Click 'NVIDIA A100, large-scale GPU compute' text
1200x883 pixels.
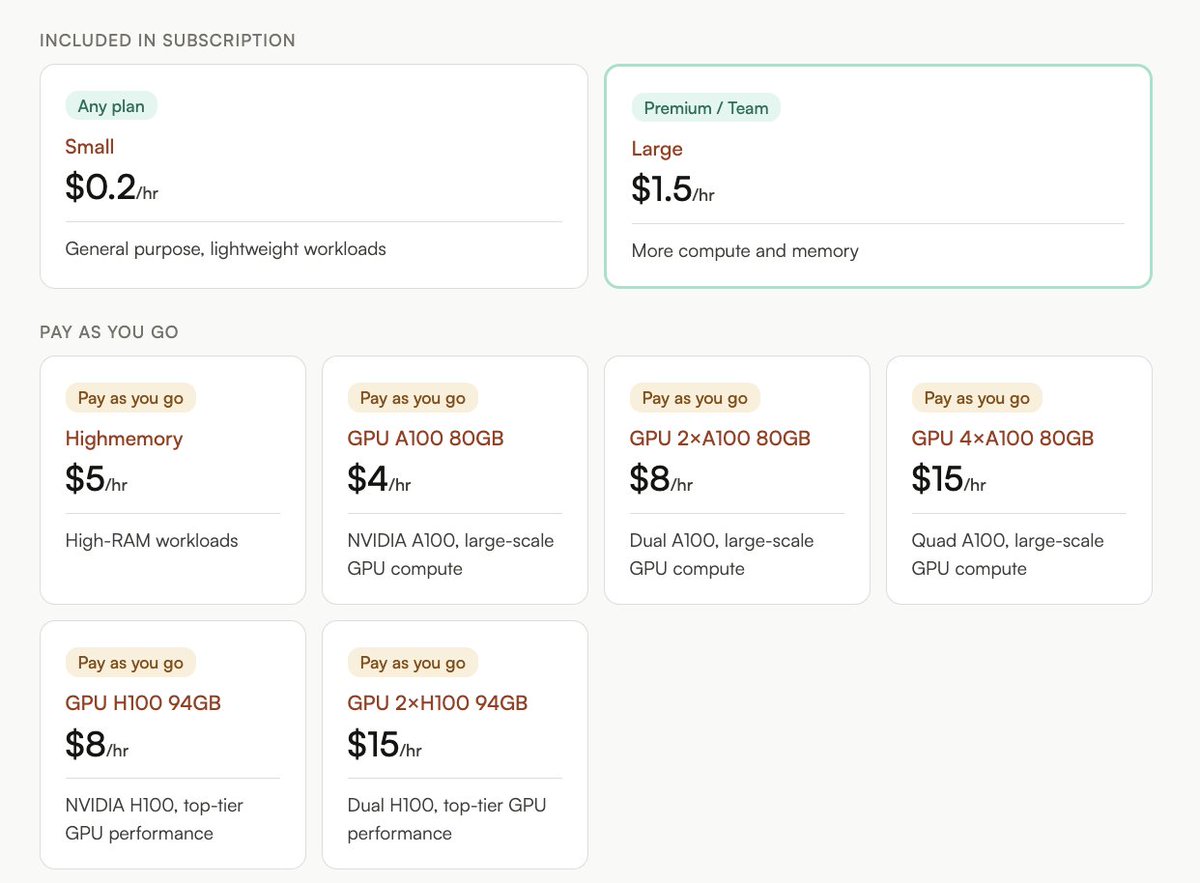[x=451, y=555]
